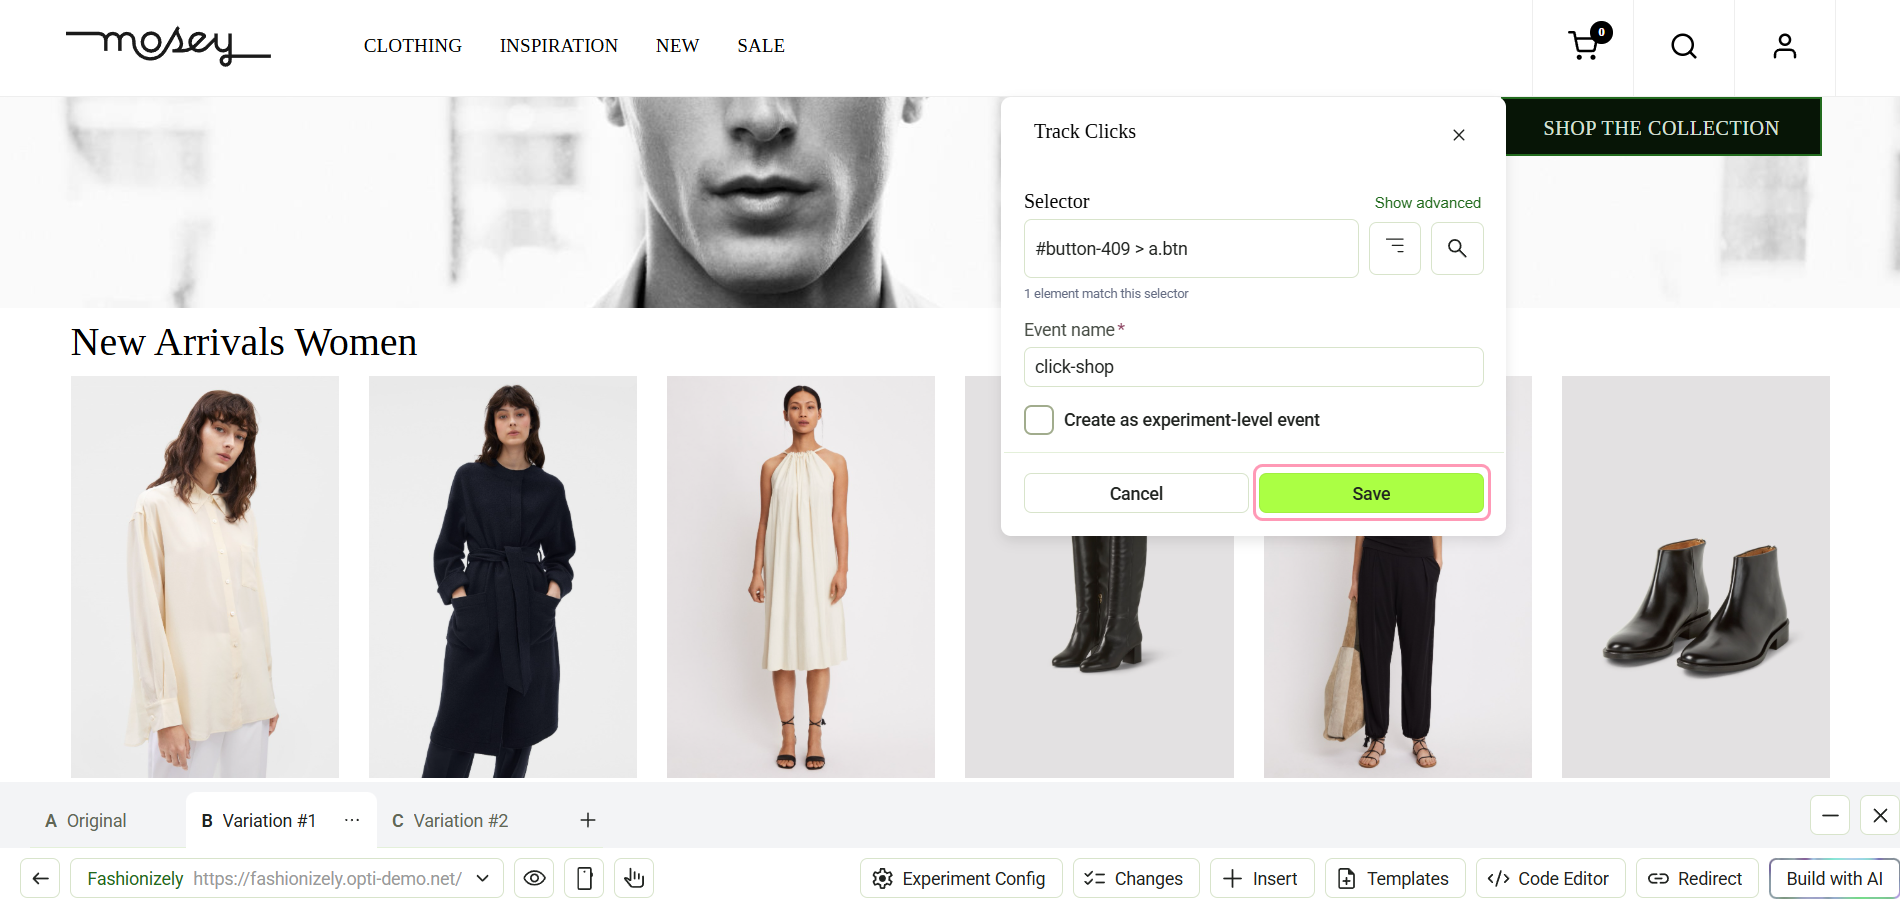Viewport: 1900px width, 907px height.
Task: Click Show advanced selector options
Action: (x=1427, y=202)
